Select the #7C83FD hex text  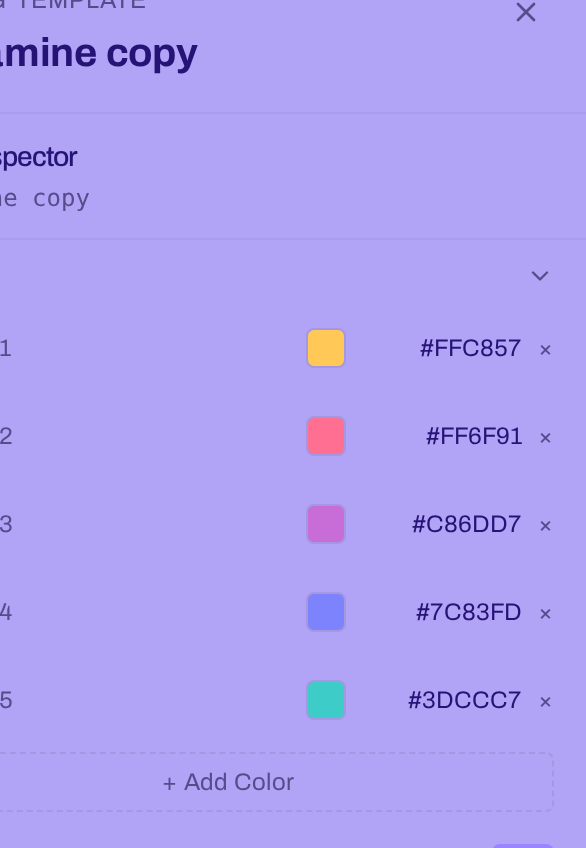coord(468,612)
